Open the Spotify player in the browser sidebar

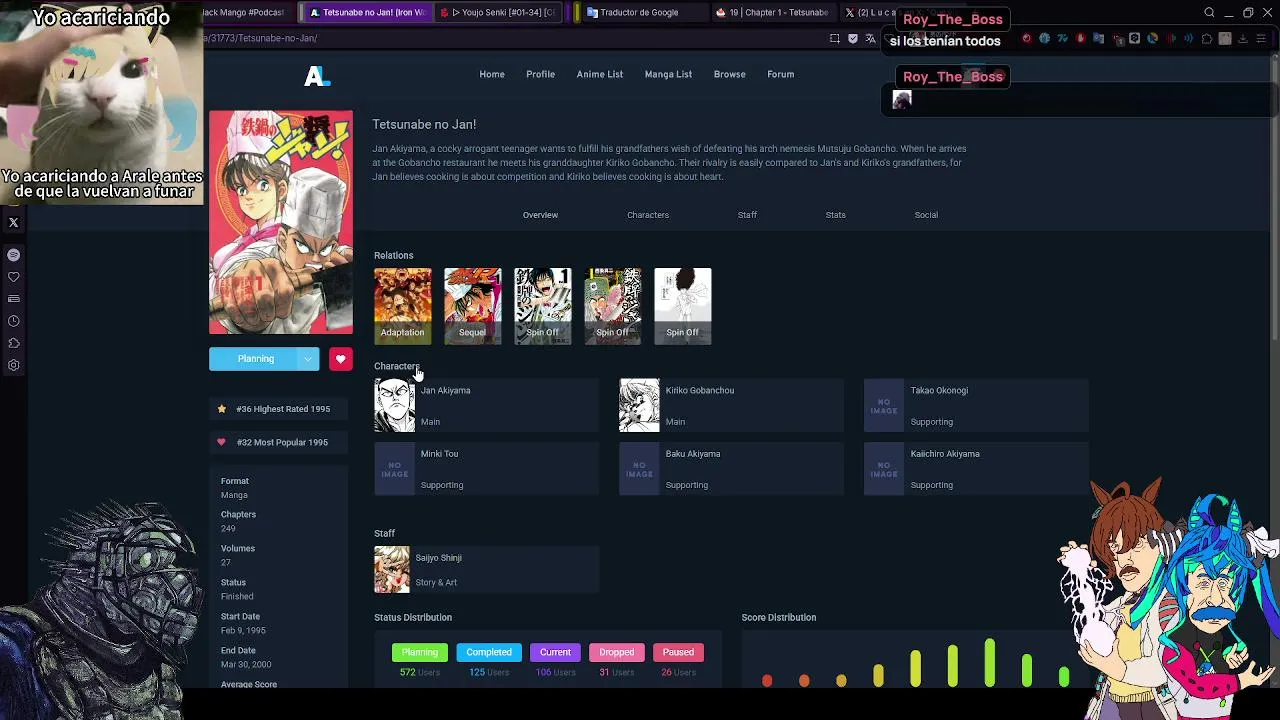point(14,255)
